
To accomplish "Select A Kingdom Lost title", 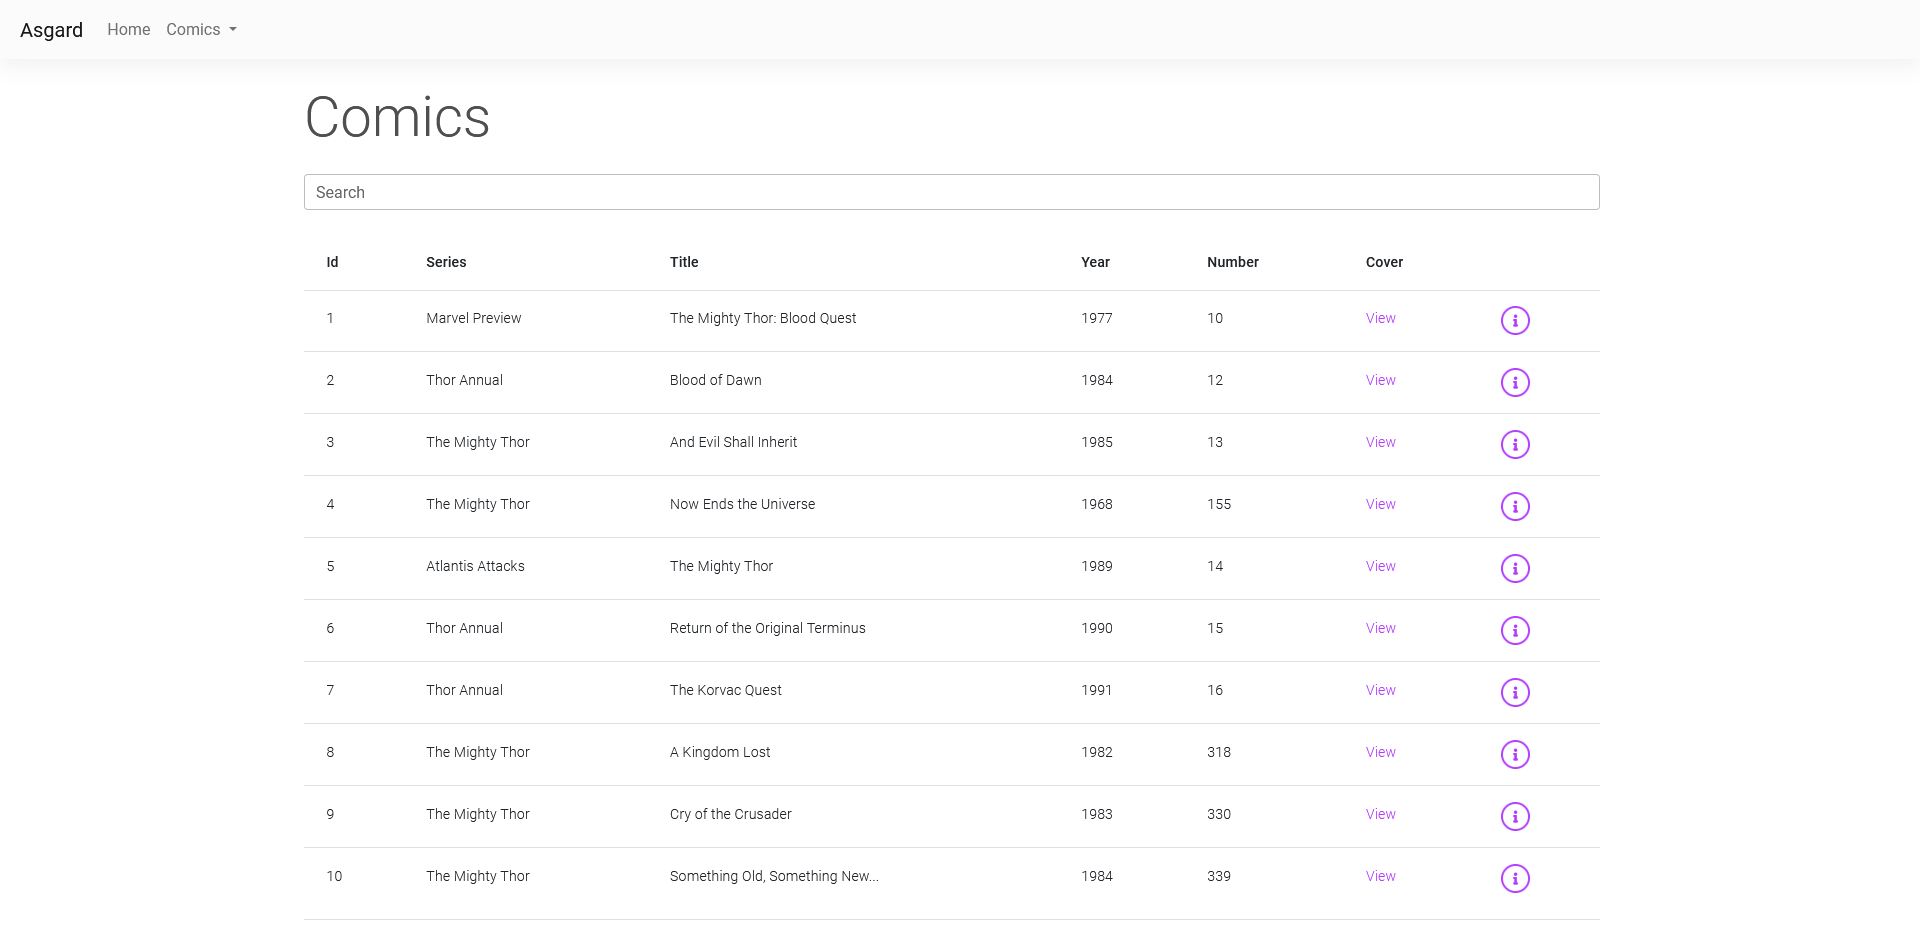I will coord(720,752).
